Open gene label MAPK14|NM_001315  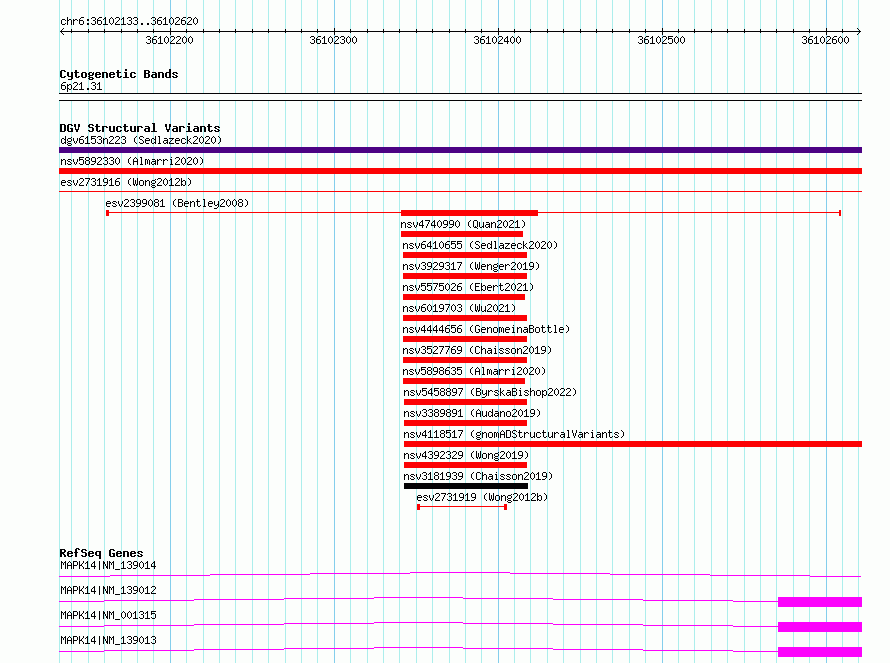coord(108,615)
